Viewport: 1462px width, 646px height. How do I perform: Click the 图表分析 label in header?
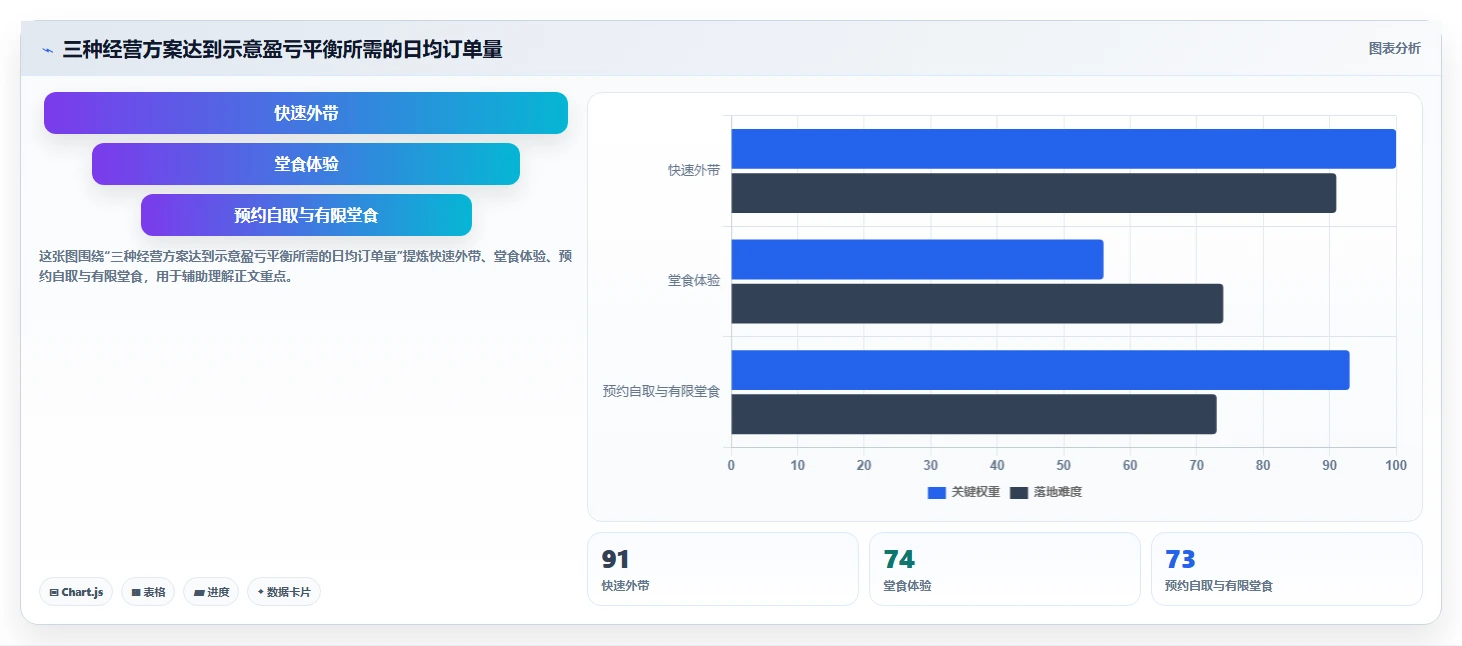coord(1394,49)
